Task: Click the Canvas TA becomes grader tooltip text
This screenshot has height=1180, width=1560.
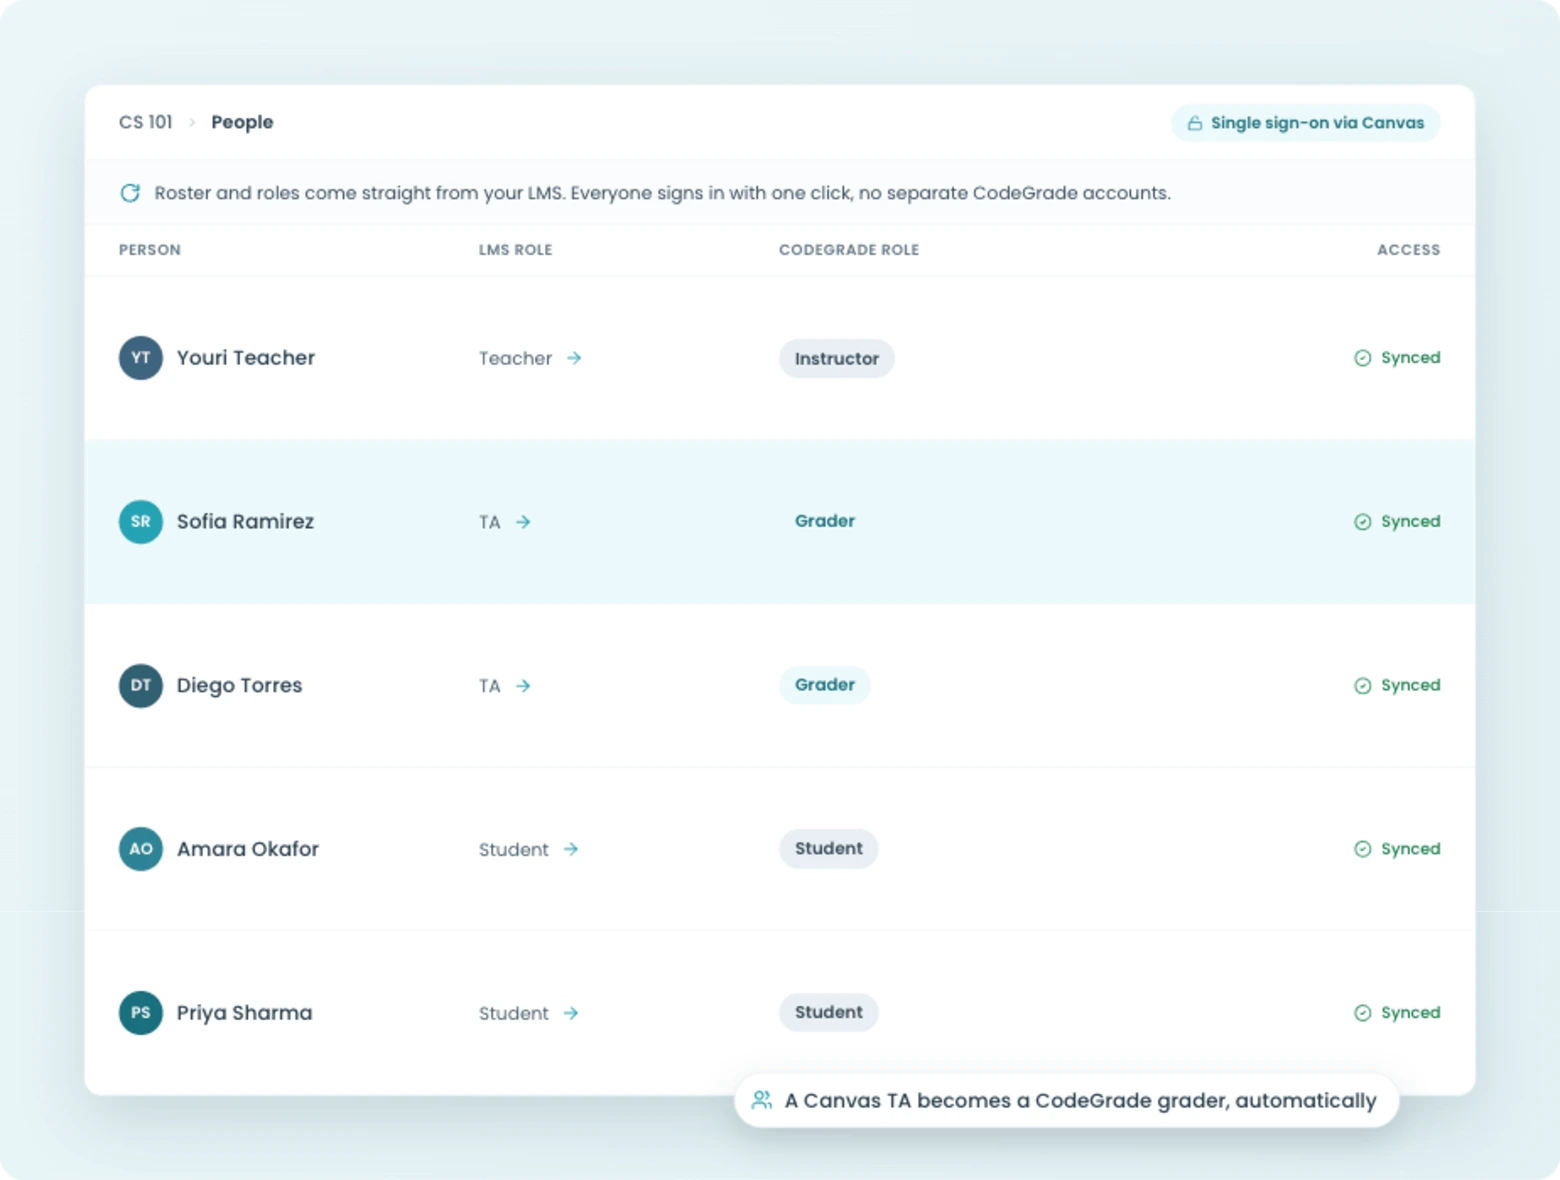Action: coord(1080,1101)
